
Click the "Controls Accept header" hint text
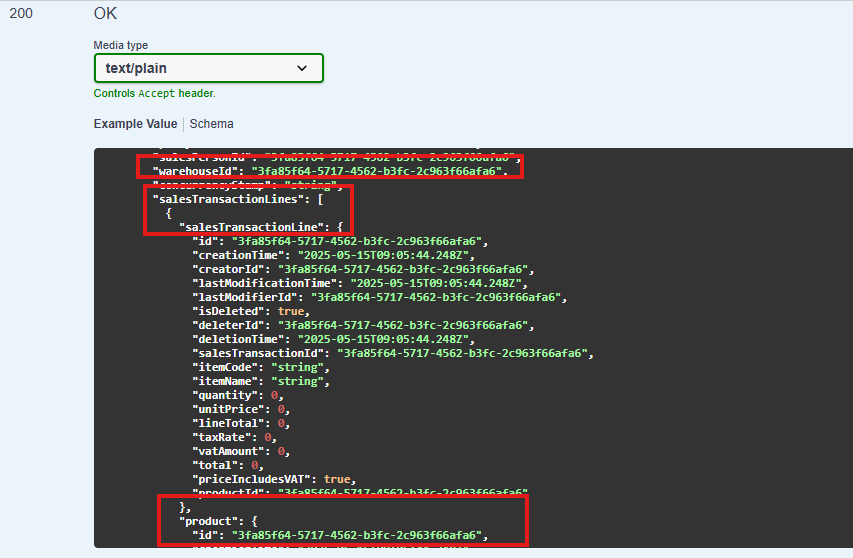pos(154,93)
